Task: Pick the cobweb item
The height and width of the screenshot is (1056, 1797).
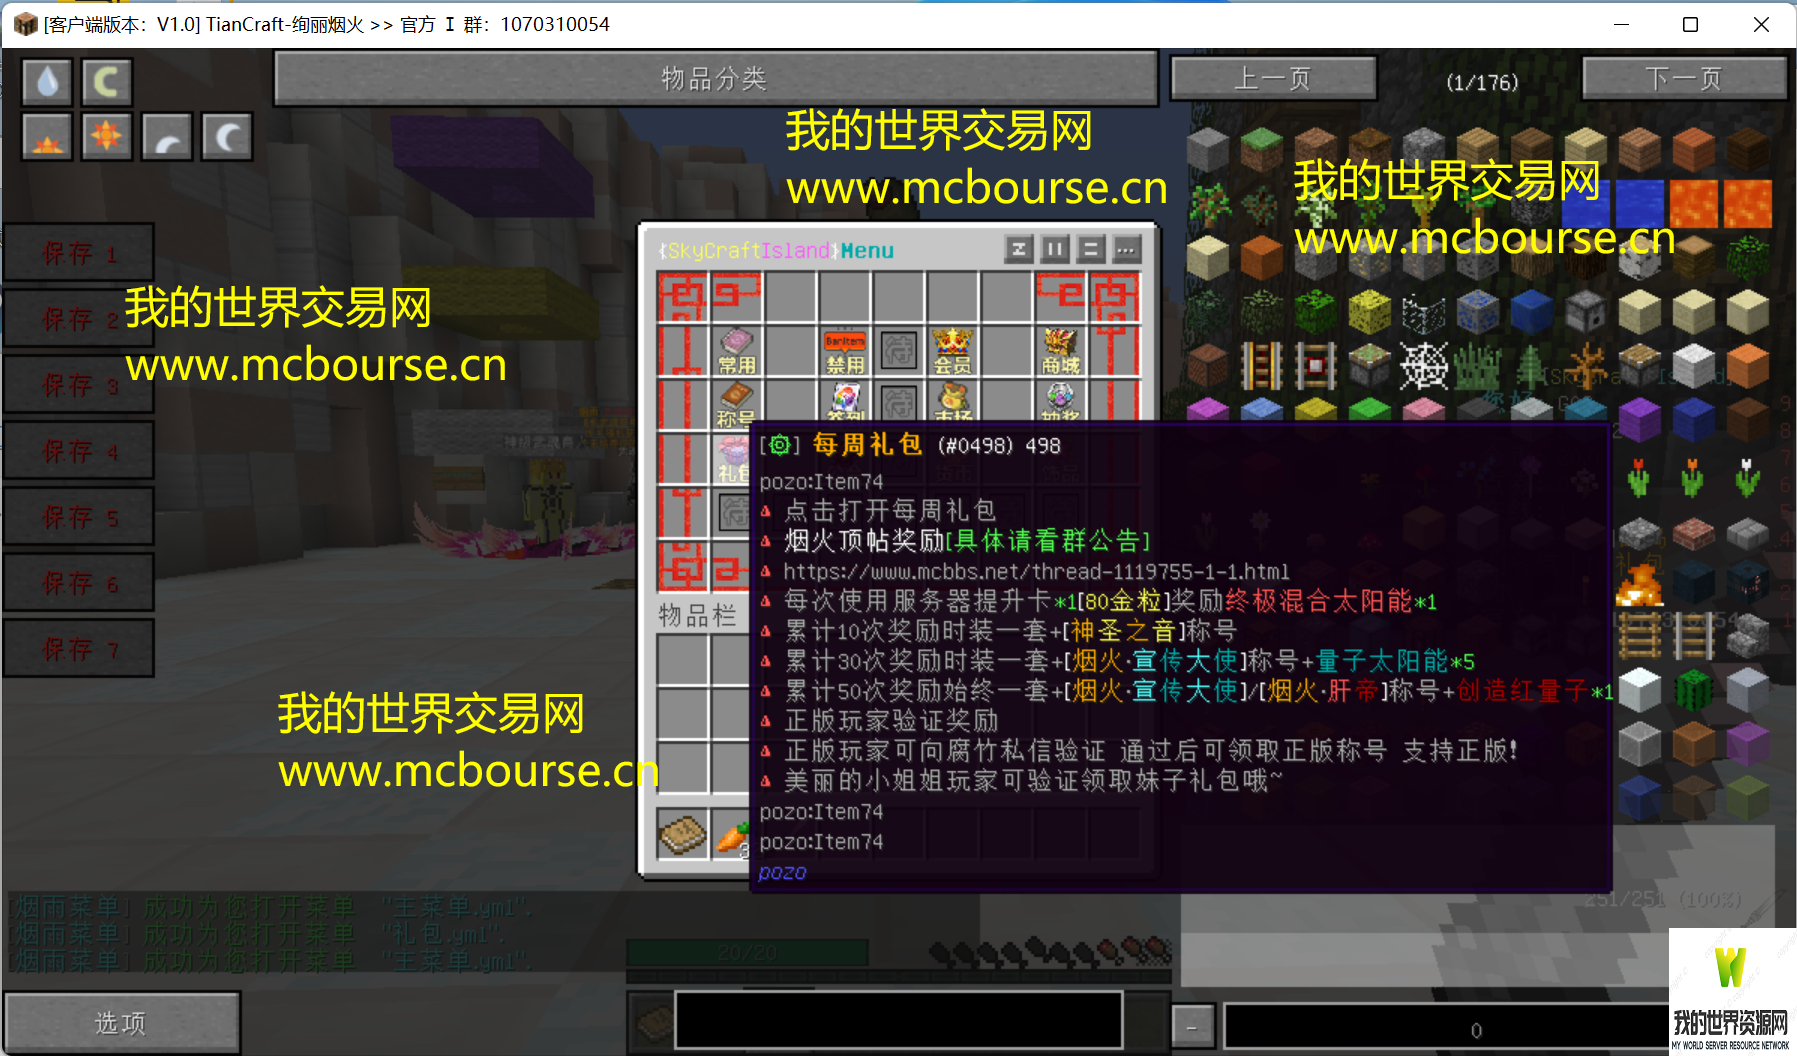Action: pos(1424,365)
